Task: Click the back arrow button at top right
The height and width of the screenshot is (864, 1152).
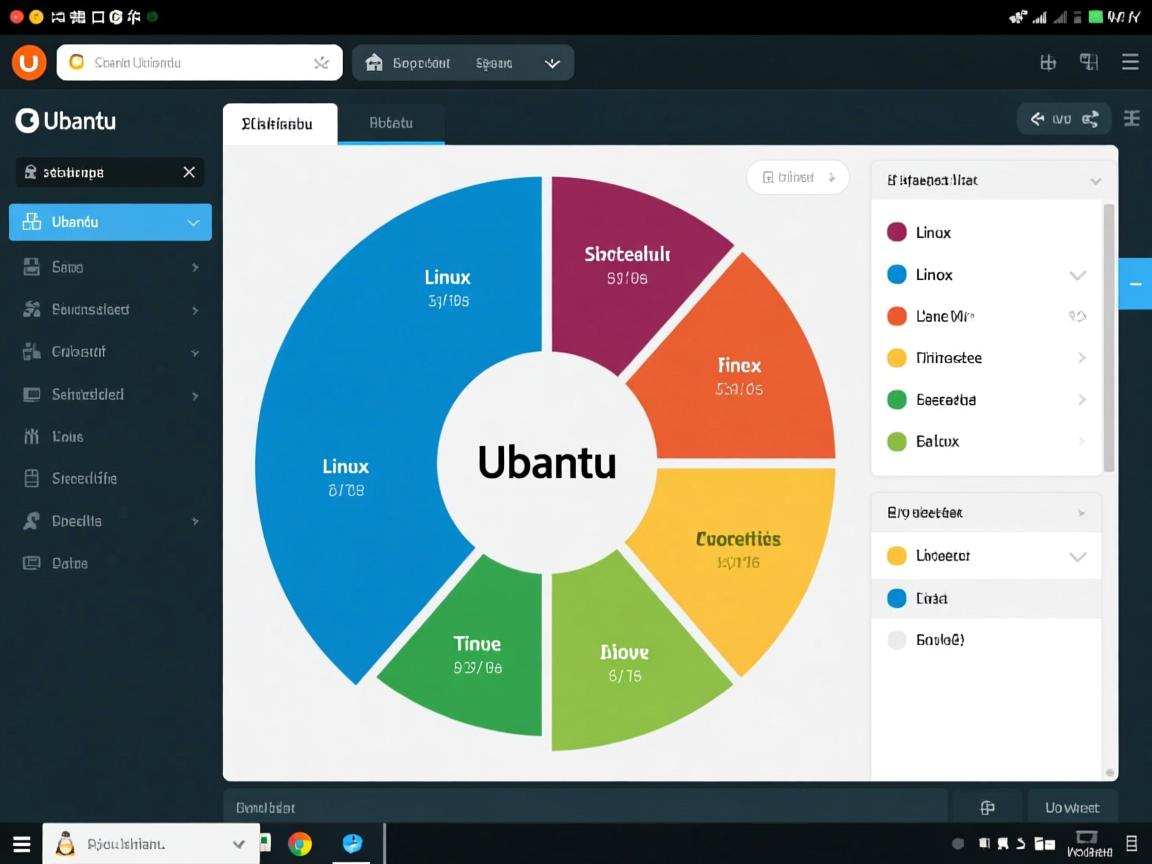Action: (x=1037, y=118)
